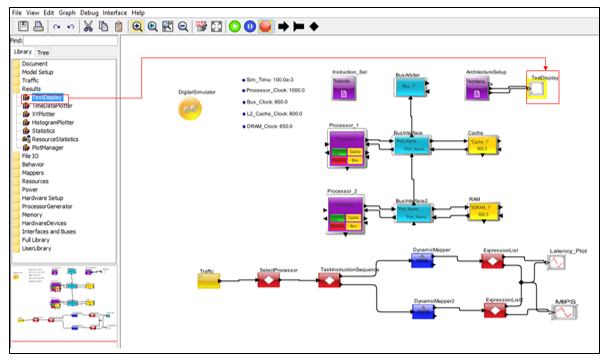Open the Help menu

(x=138, y=12)
